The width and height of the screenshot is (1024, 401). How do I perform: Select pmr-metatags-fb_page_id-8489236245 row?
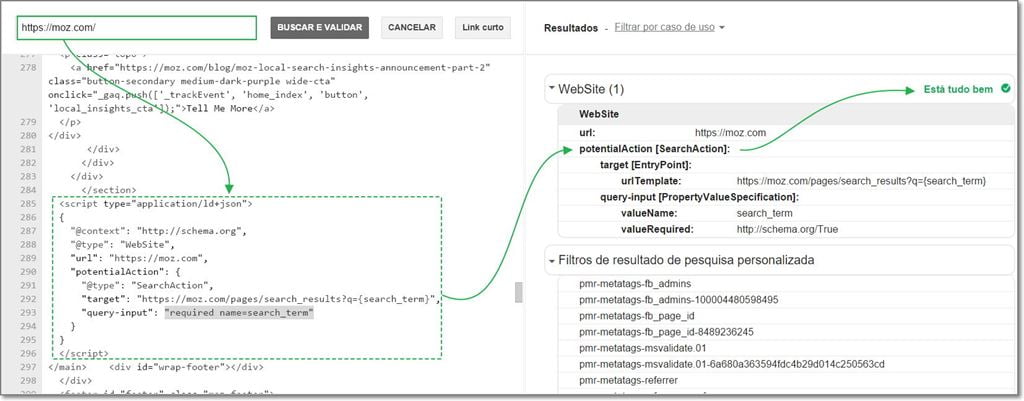(786, 332)
